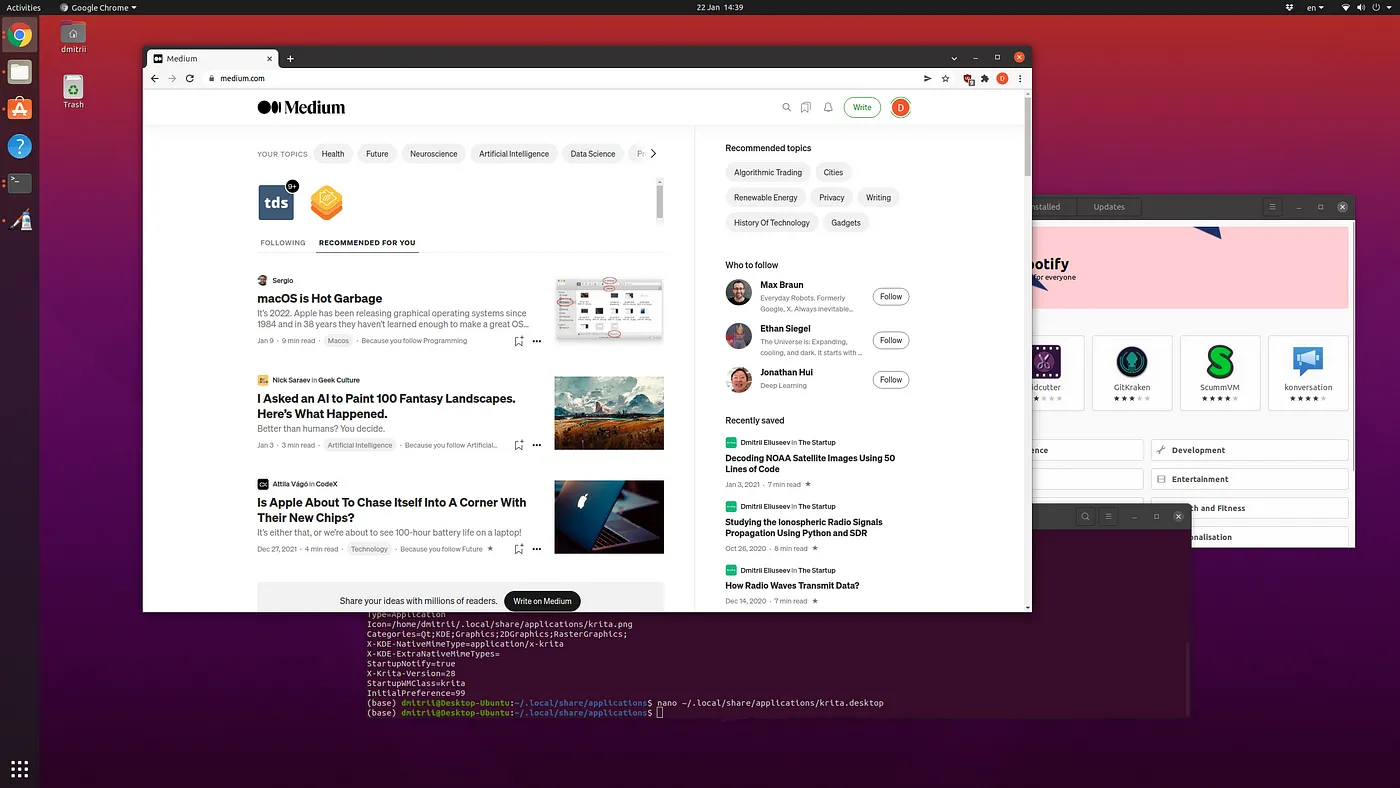Open the orange hexagon publication icon
The height and width of the screenshot is (788, 1400).
[327, 202]
